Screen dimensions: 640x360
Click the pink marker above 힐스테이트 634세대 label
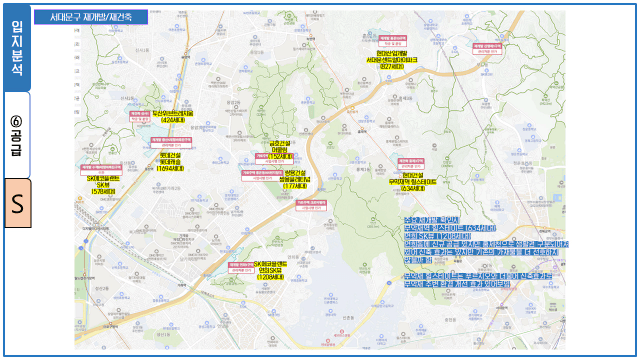pos(411,164)
